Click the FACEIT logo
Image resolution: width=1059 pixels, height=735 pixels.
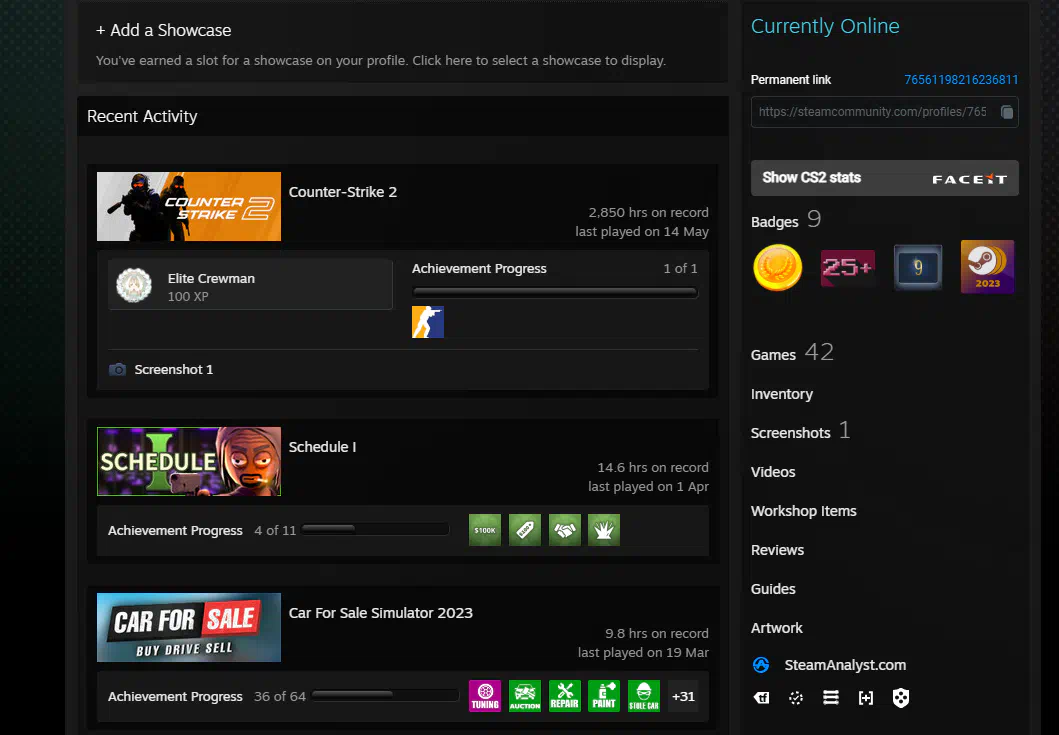tap(970, 179)
